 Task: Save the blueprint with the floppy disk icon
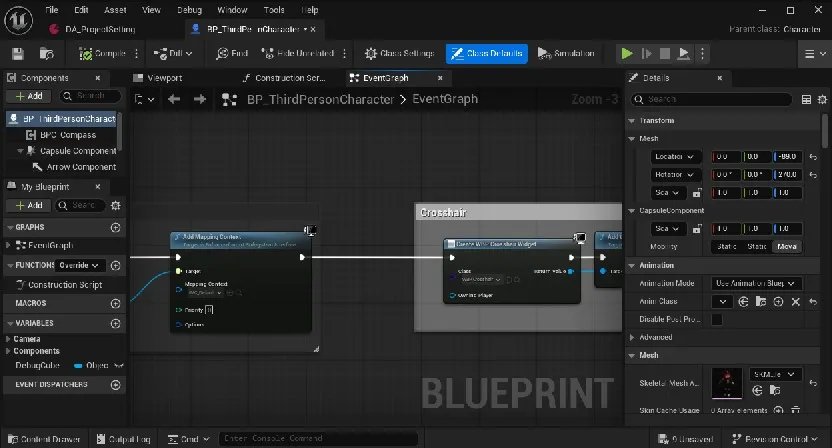click(x=18, y=54)
